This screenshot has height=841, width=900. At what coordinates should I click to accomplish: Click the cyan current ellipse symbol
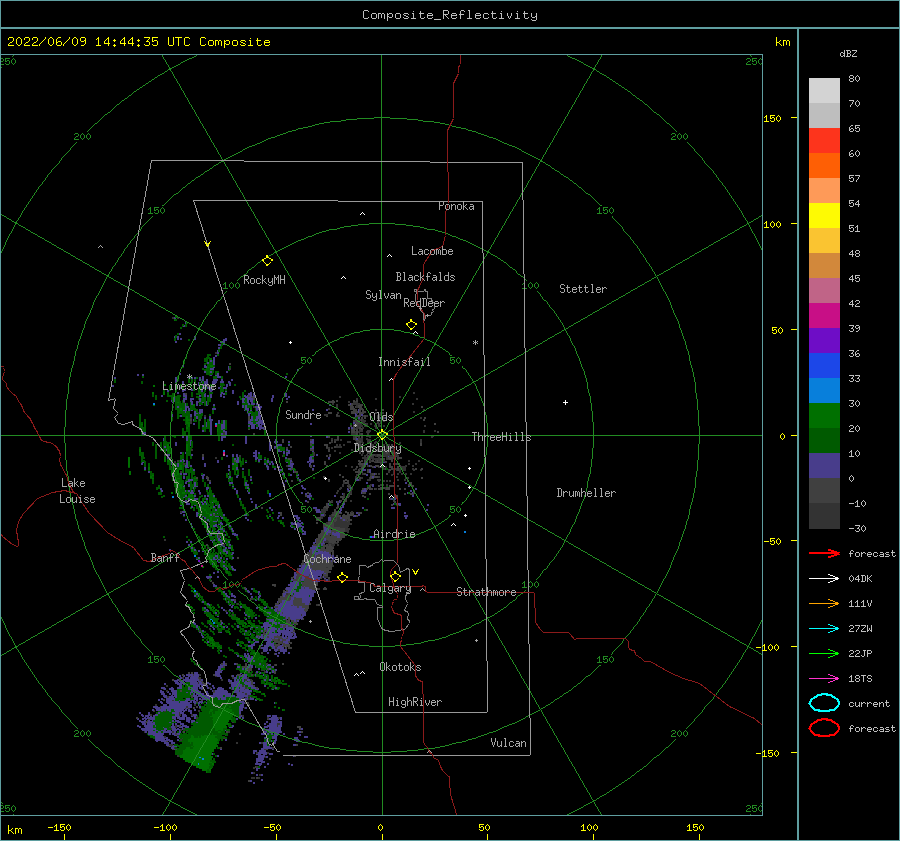coord(824,703)
